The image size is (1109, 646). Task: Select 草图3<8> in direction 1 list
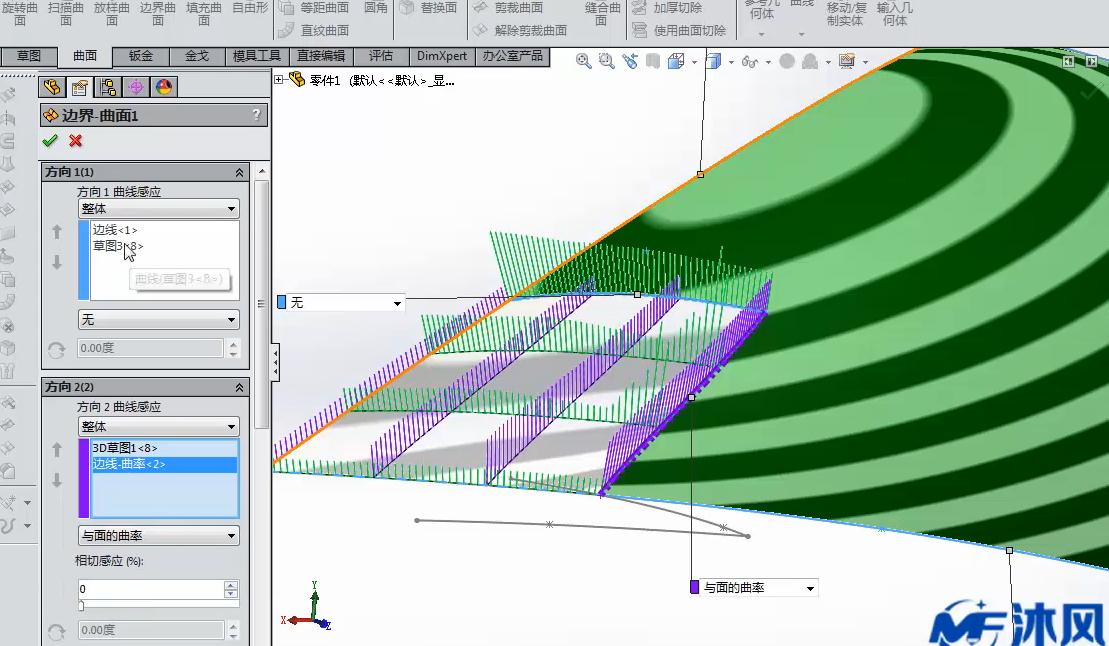point(117,246)
